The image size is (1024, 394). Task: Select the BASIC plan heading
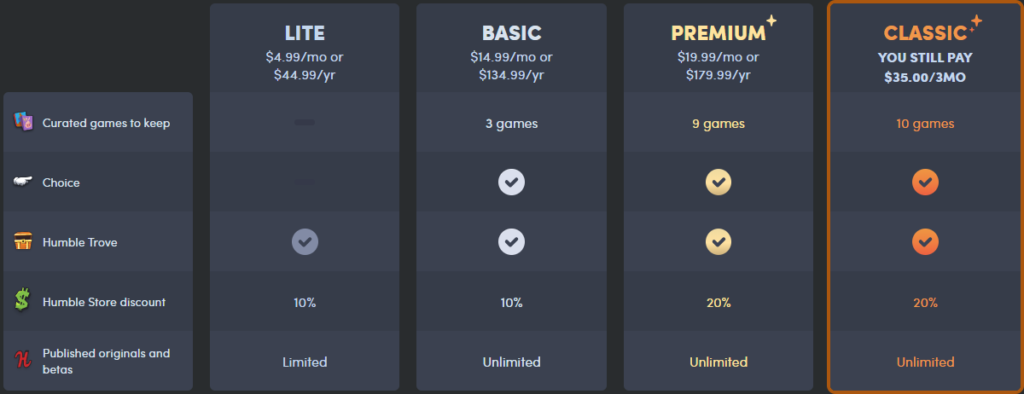coord(511,33)
